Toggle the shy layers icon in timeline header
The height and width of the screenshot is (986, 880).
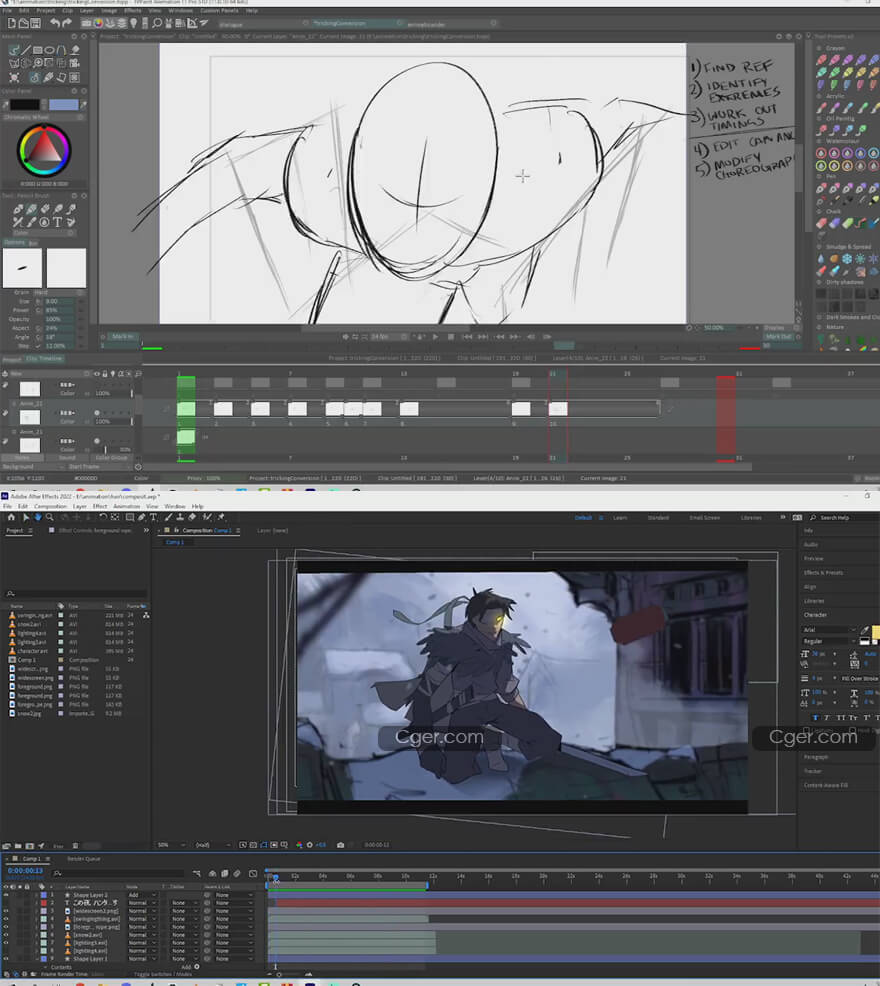213,873
